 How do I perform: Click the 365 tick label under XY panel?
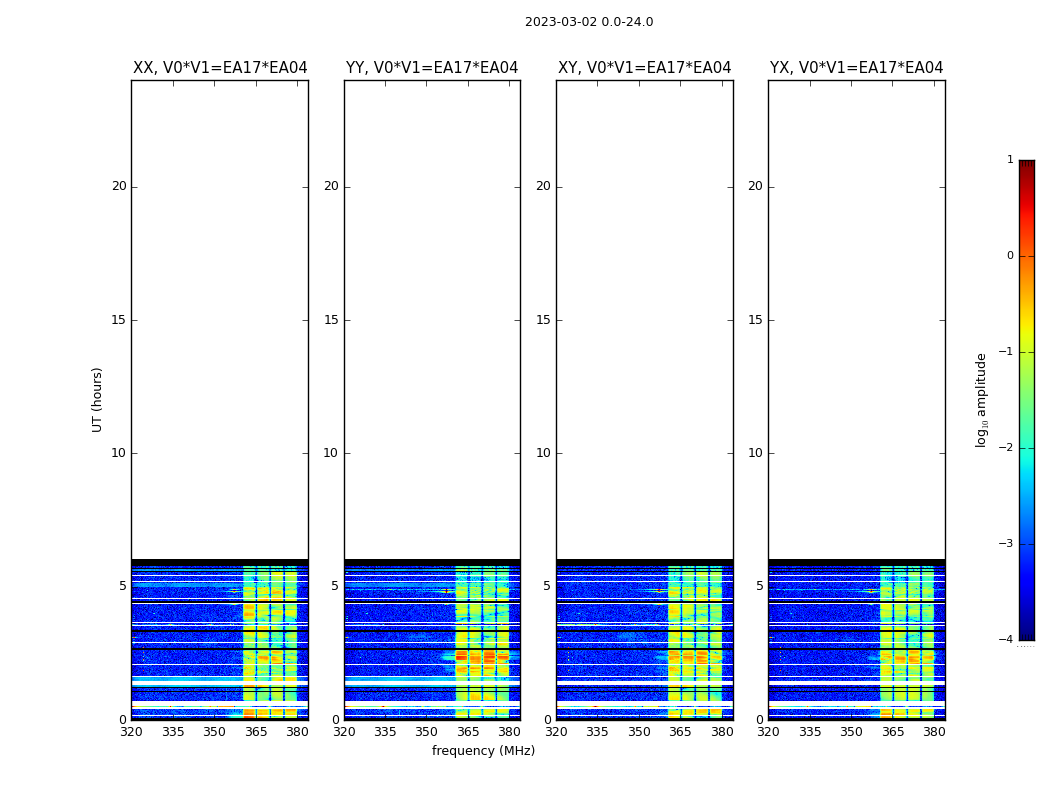click(680, 732)
